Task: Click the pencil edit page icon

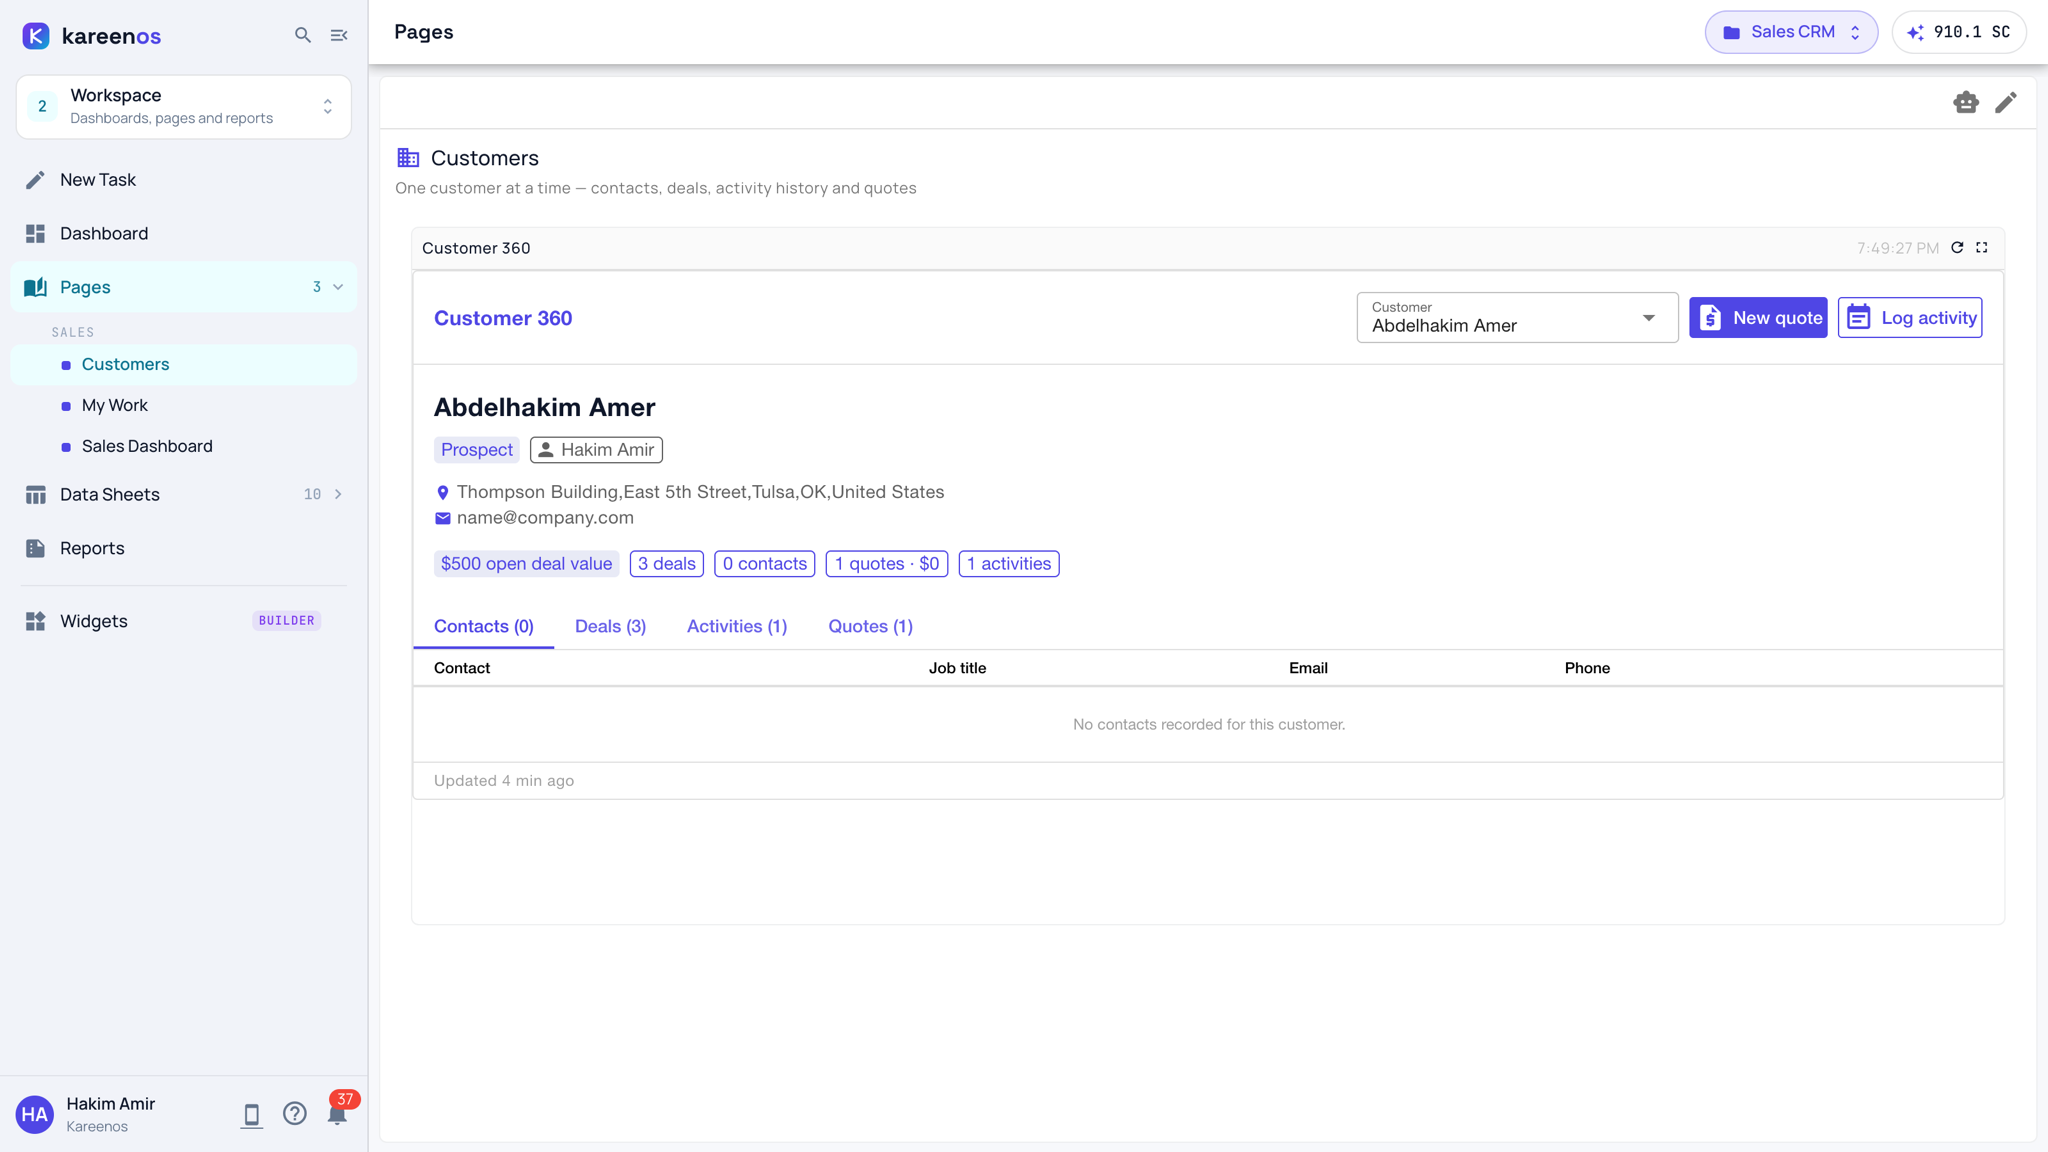Action: click(x=2006, y=102)
